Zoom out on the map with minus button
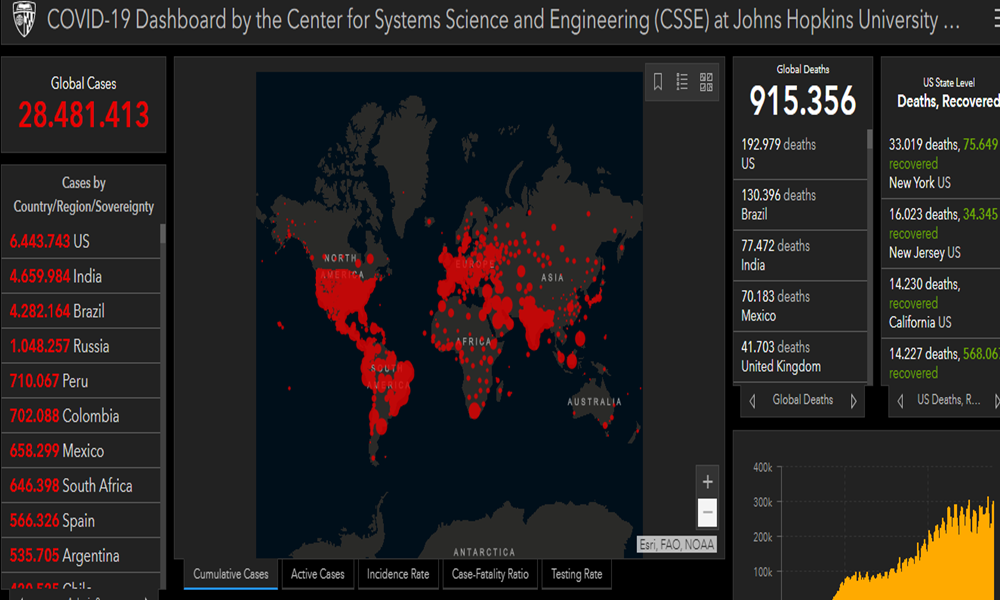Image resolution: width=1000 pixels, height=600 pixels. (x=708, y=512)
